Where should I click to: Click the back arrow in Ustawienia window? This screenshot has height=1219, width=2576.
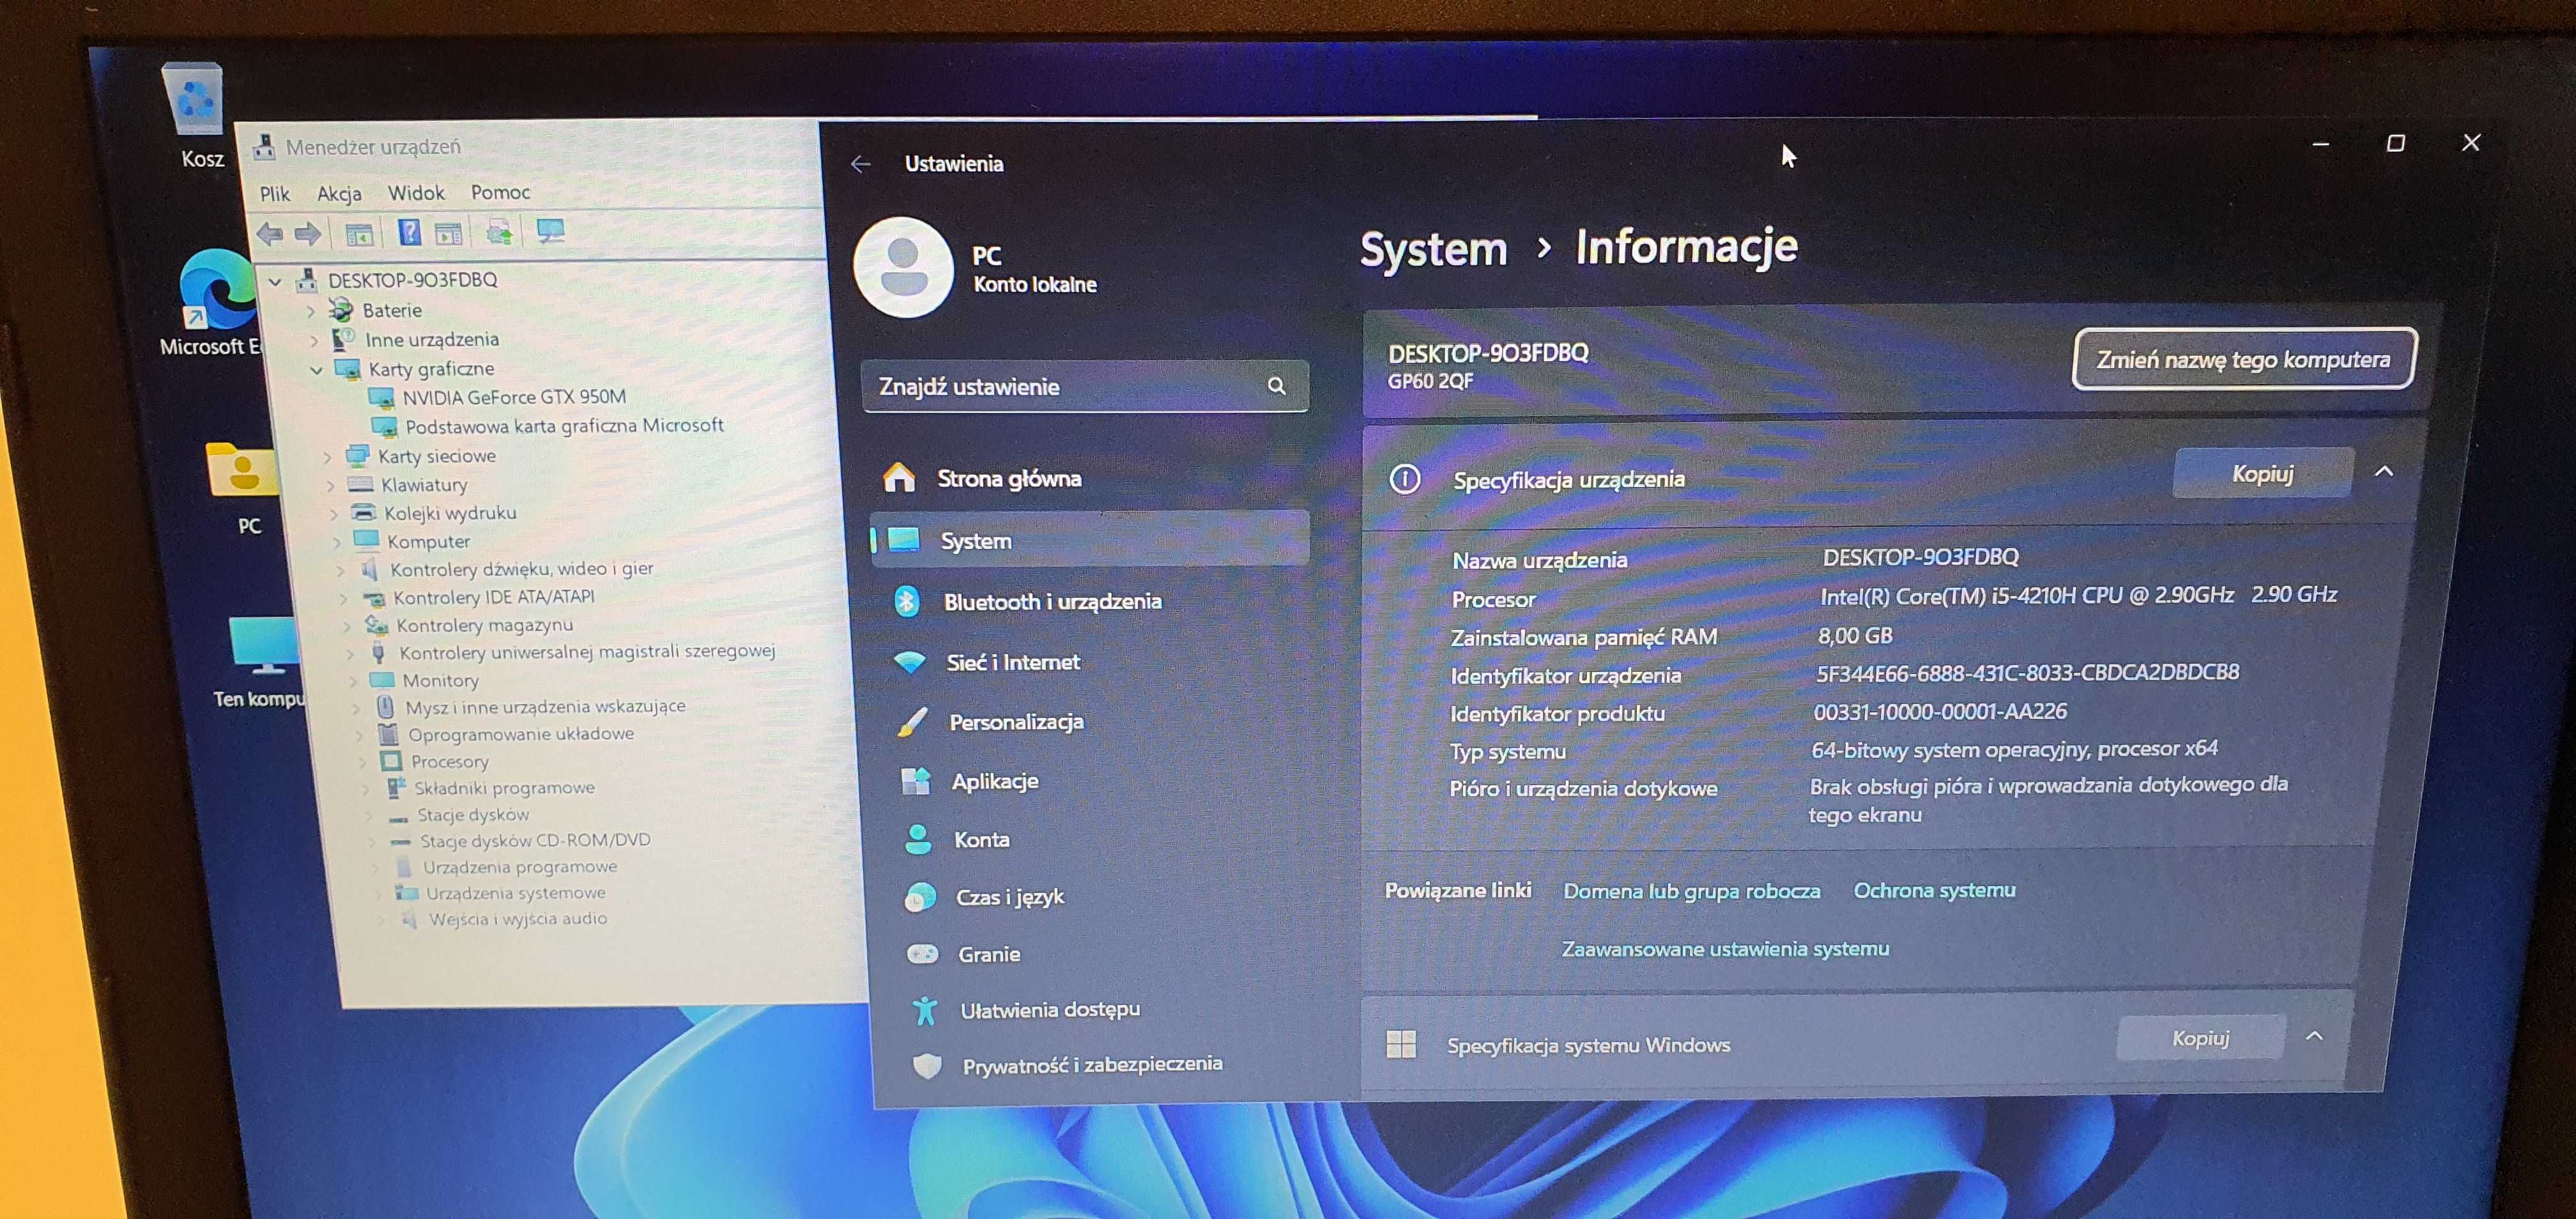tap(861, 164)
